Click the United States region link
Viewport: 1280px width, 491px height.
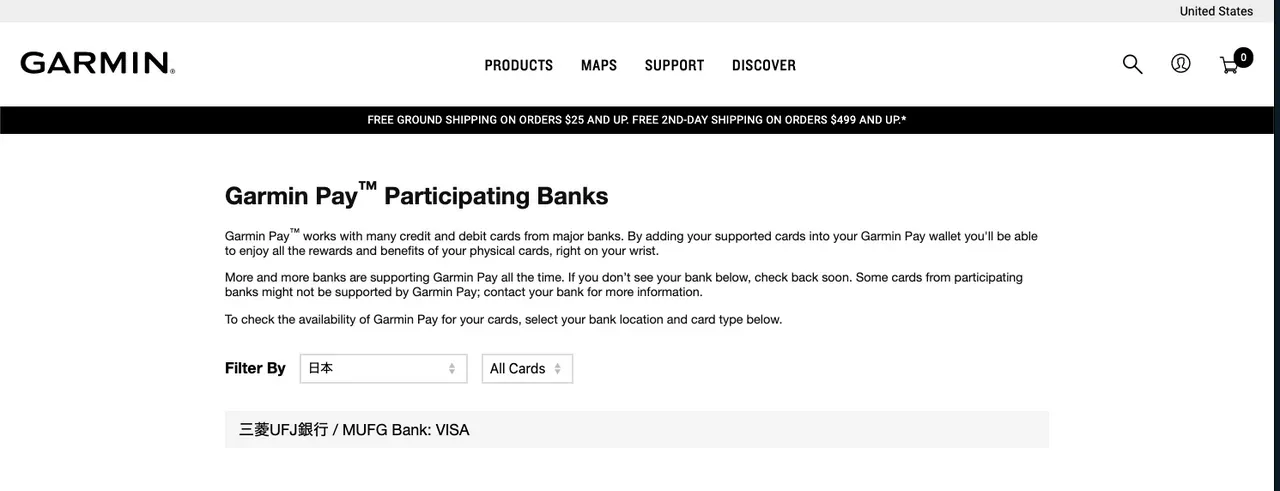pos(1216,11)
